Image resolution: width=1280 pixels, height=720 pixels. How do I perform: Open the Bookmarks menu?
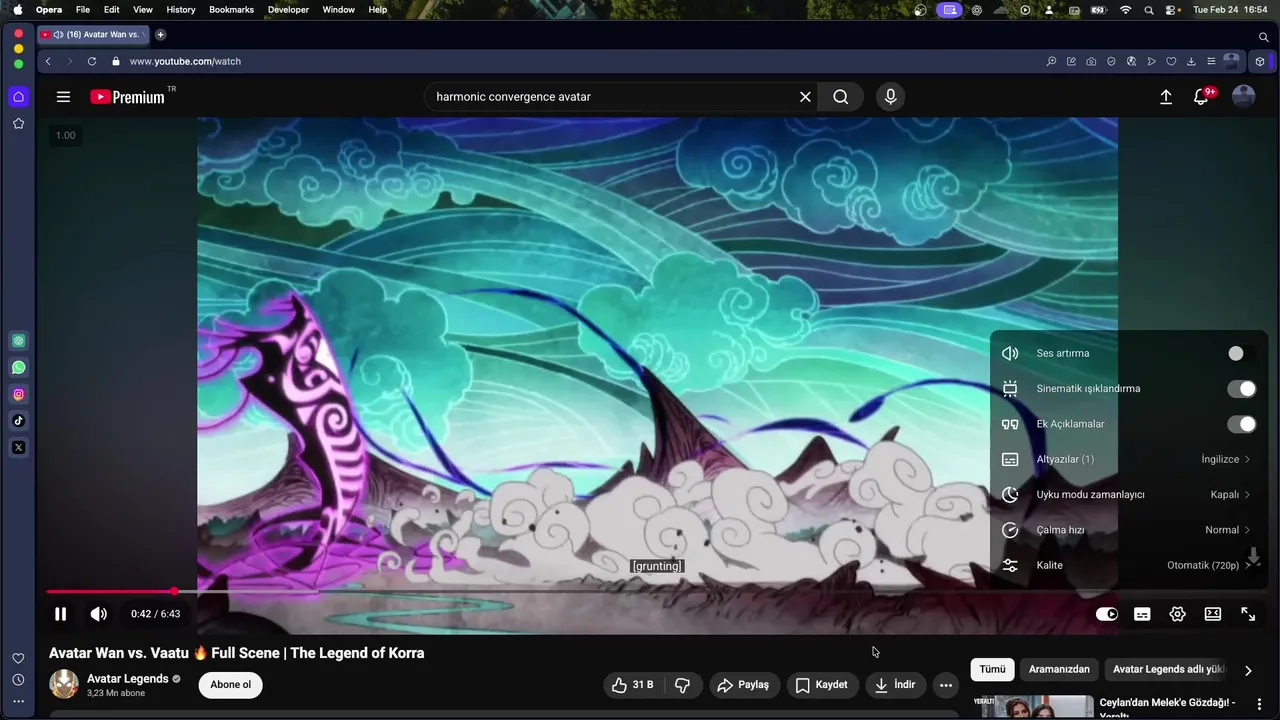click(231, 10)
